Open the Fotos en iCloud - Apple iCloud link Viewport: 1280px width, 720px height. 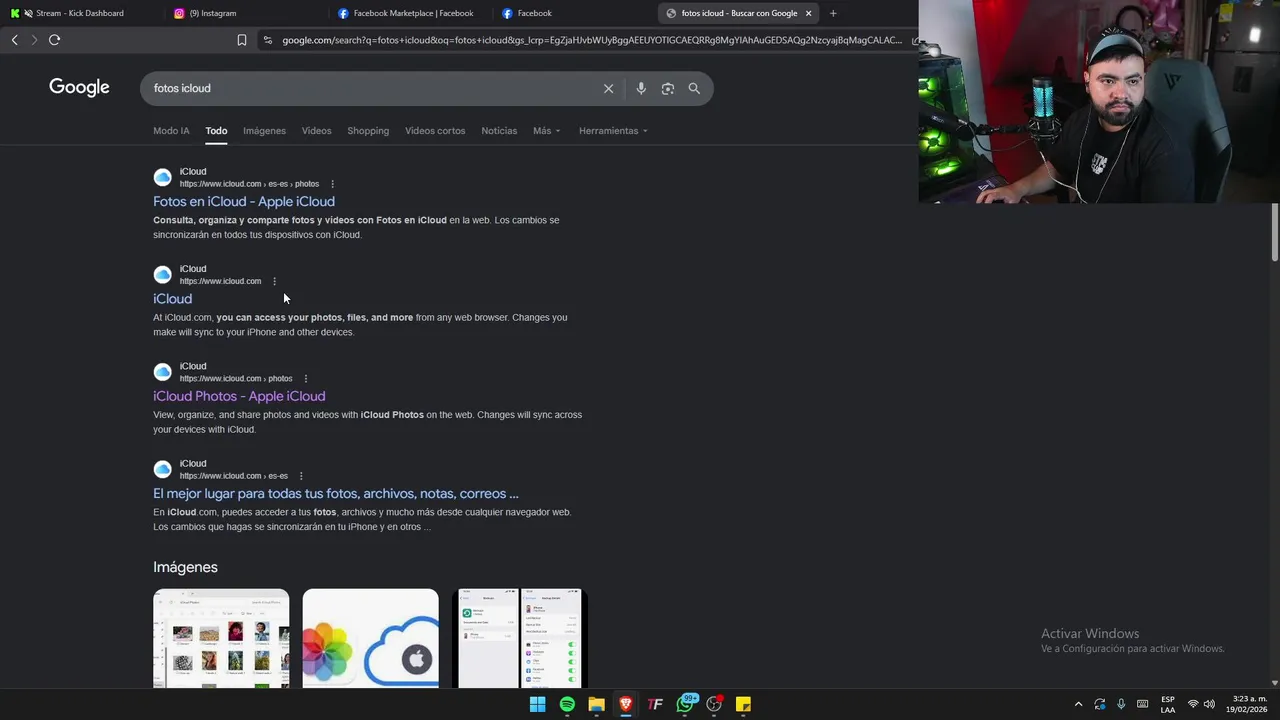[x=244, y=201]
